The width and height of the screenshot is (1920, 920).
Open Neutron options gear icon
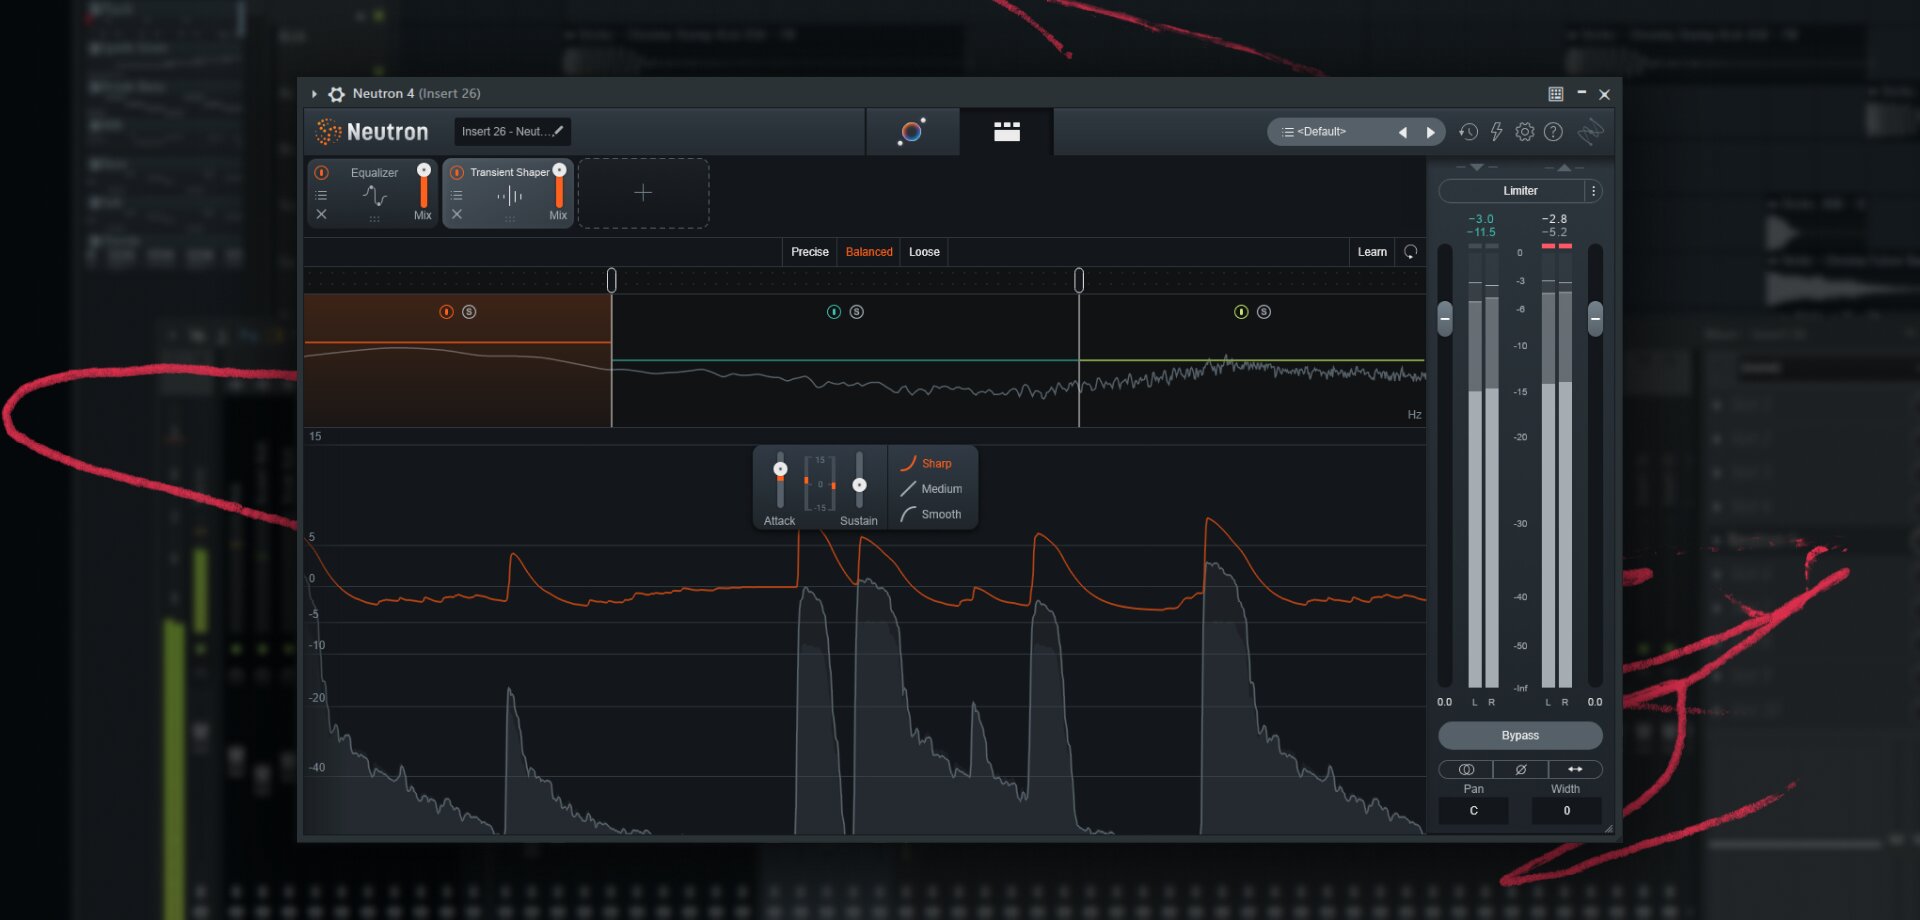(x=1524, y=132)
